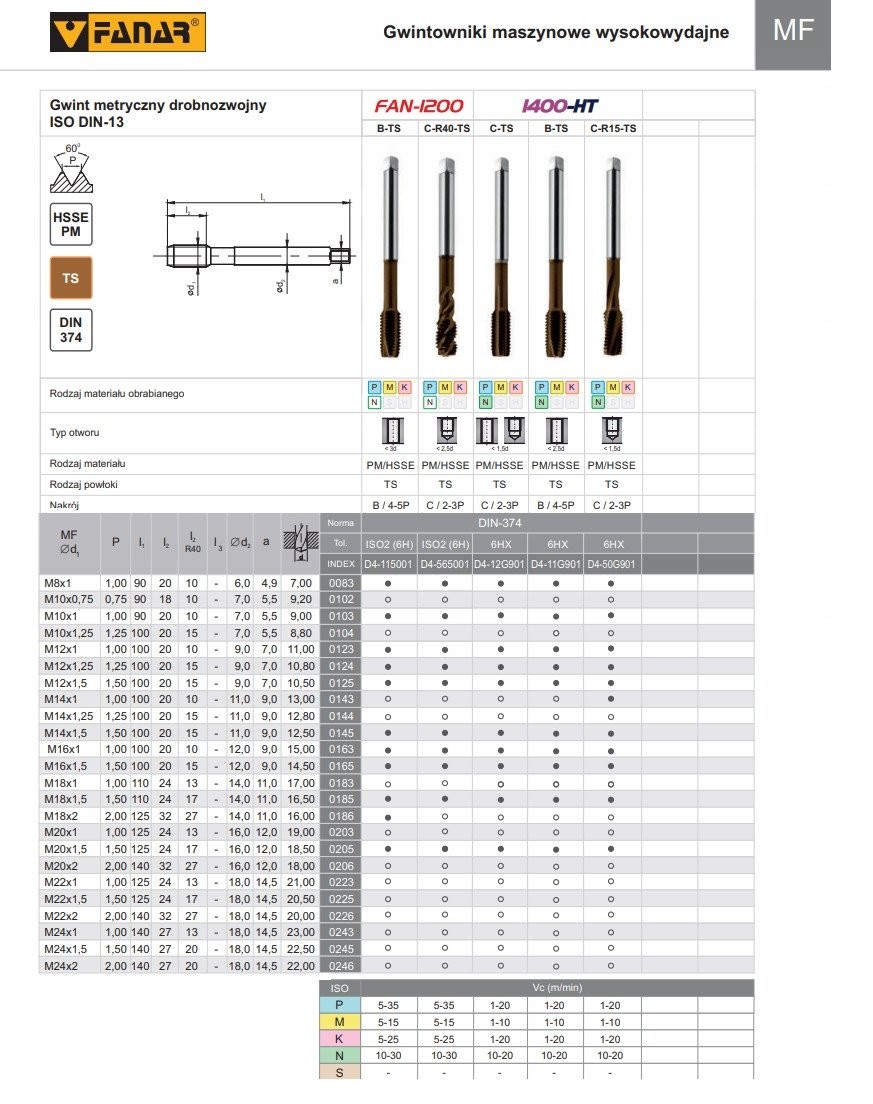873x1104 pixels.
Task: Click the yellow M ISO swatch in speed table
Action: click(339, 1022)
